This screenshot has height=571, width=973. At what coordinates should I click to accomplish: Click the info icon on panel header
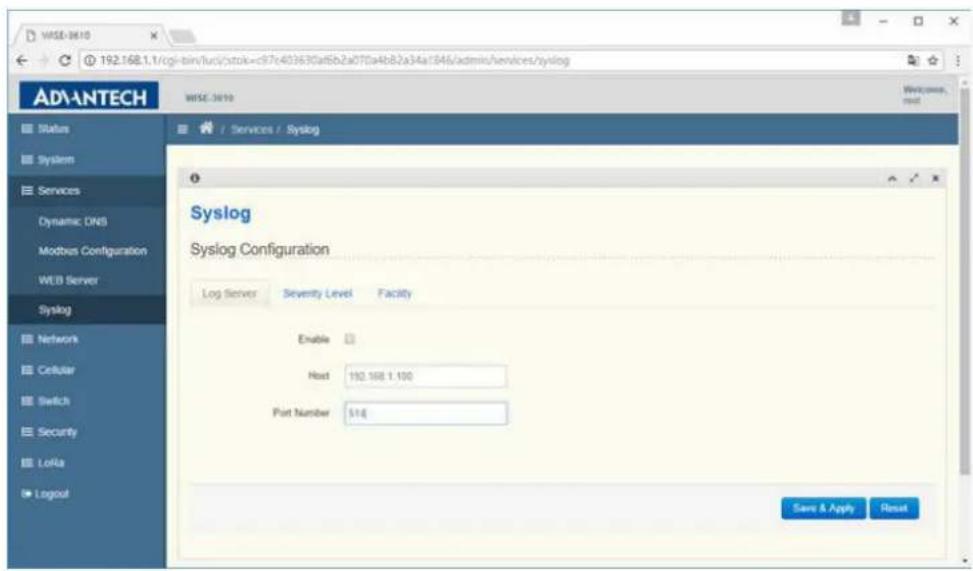point(195,178)
